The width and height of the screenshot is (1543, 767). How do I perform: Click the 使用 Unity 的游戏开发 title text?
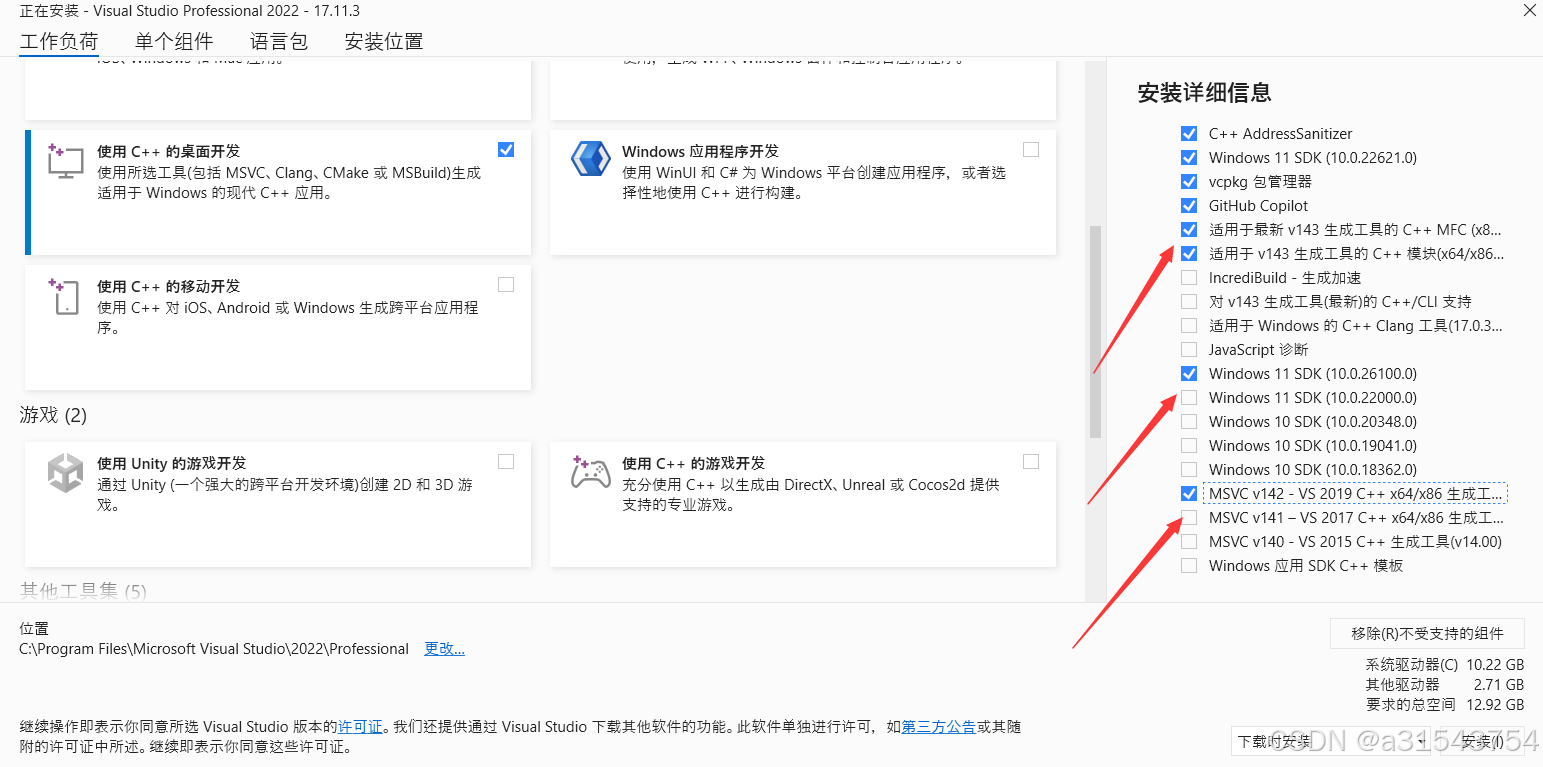coord(171,463)
